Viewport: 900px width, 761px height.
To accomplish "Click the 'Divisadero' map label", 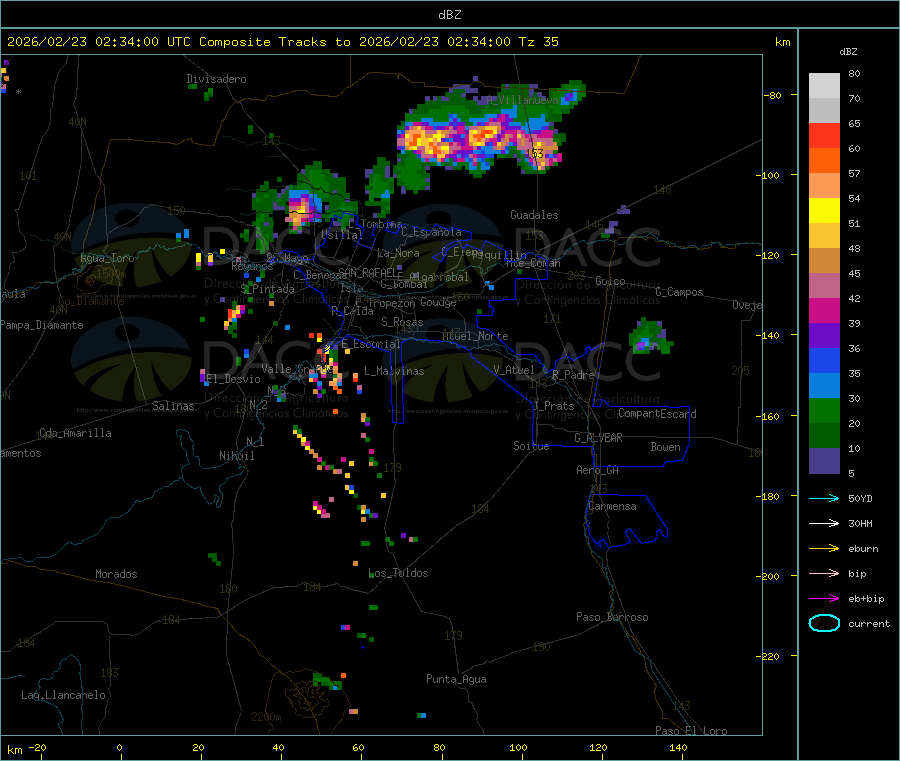I will coord(216,79).
